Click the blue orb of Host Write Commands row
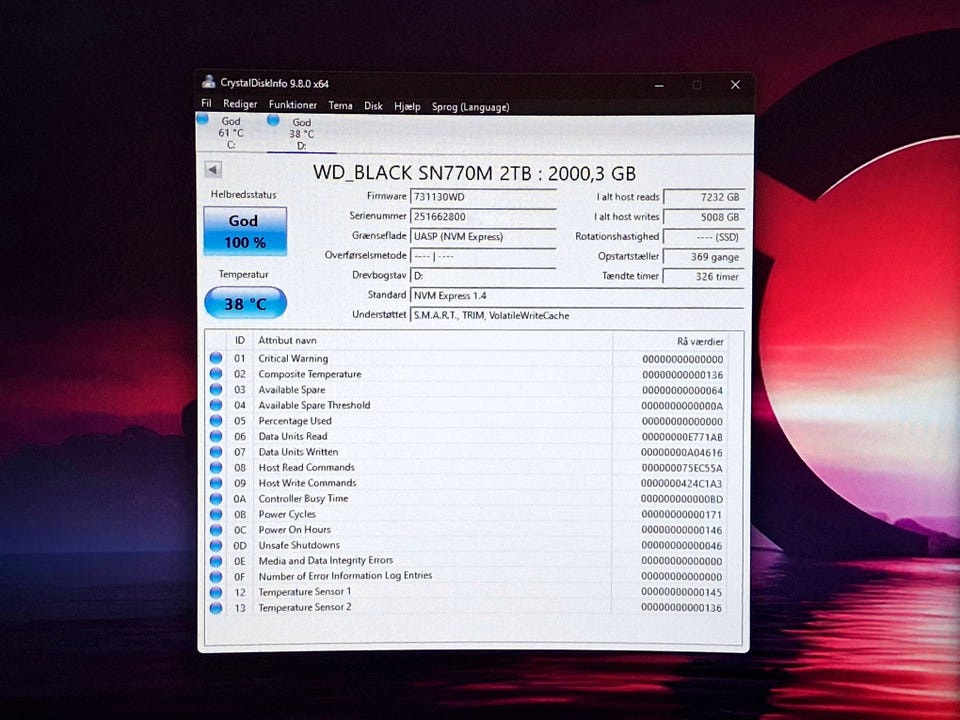The height and width of the screenshot is (720, 960). click(216, 482)
